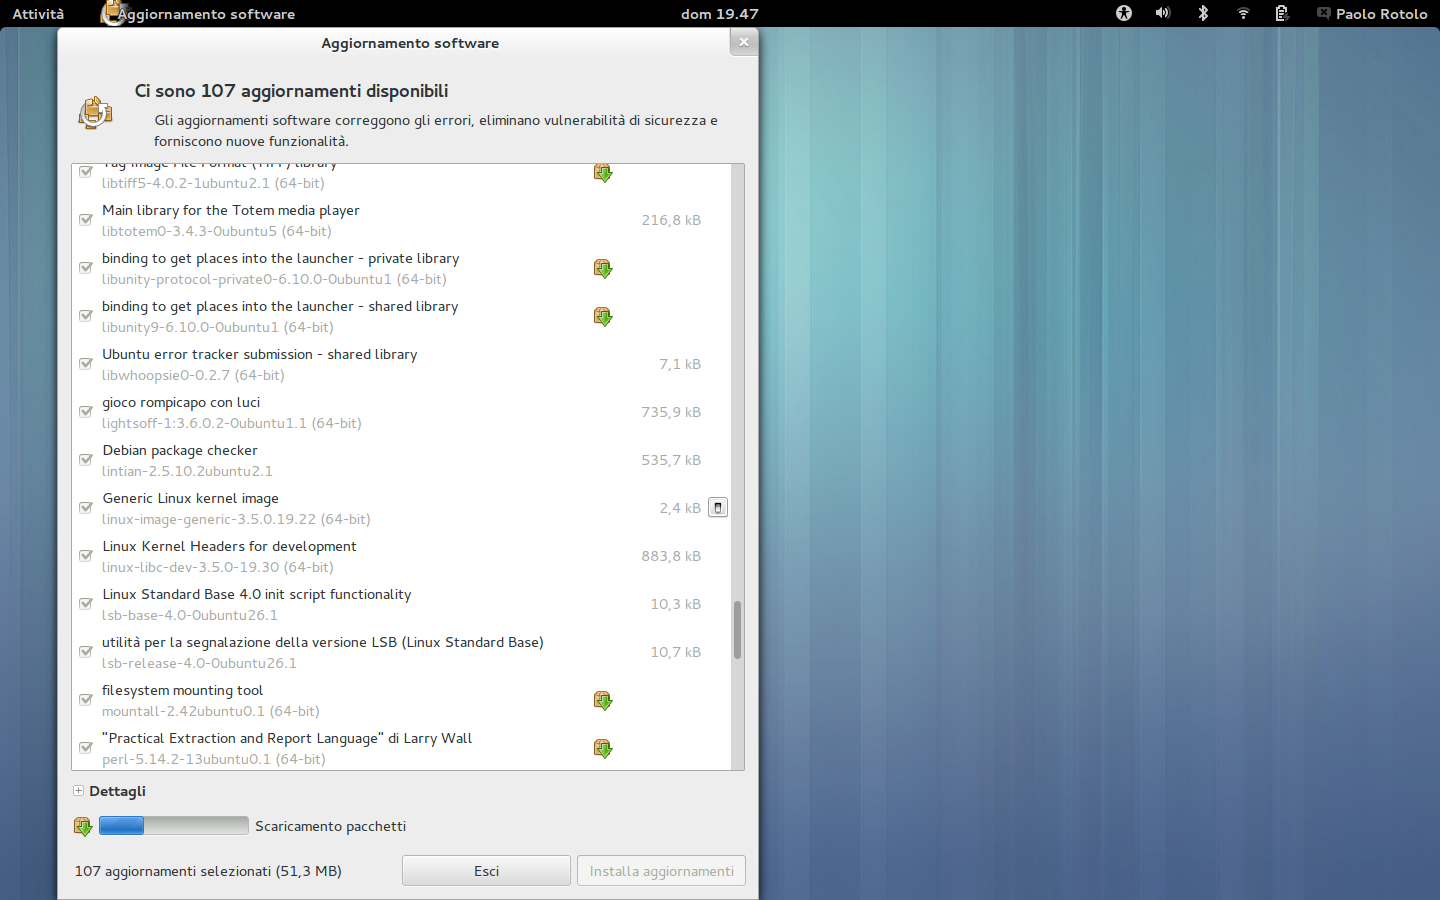
Task: Click '107 aggiornamenti selezionati (51,3 MB)' text
Action: point(208,871)
